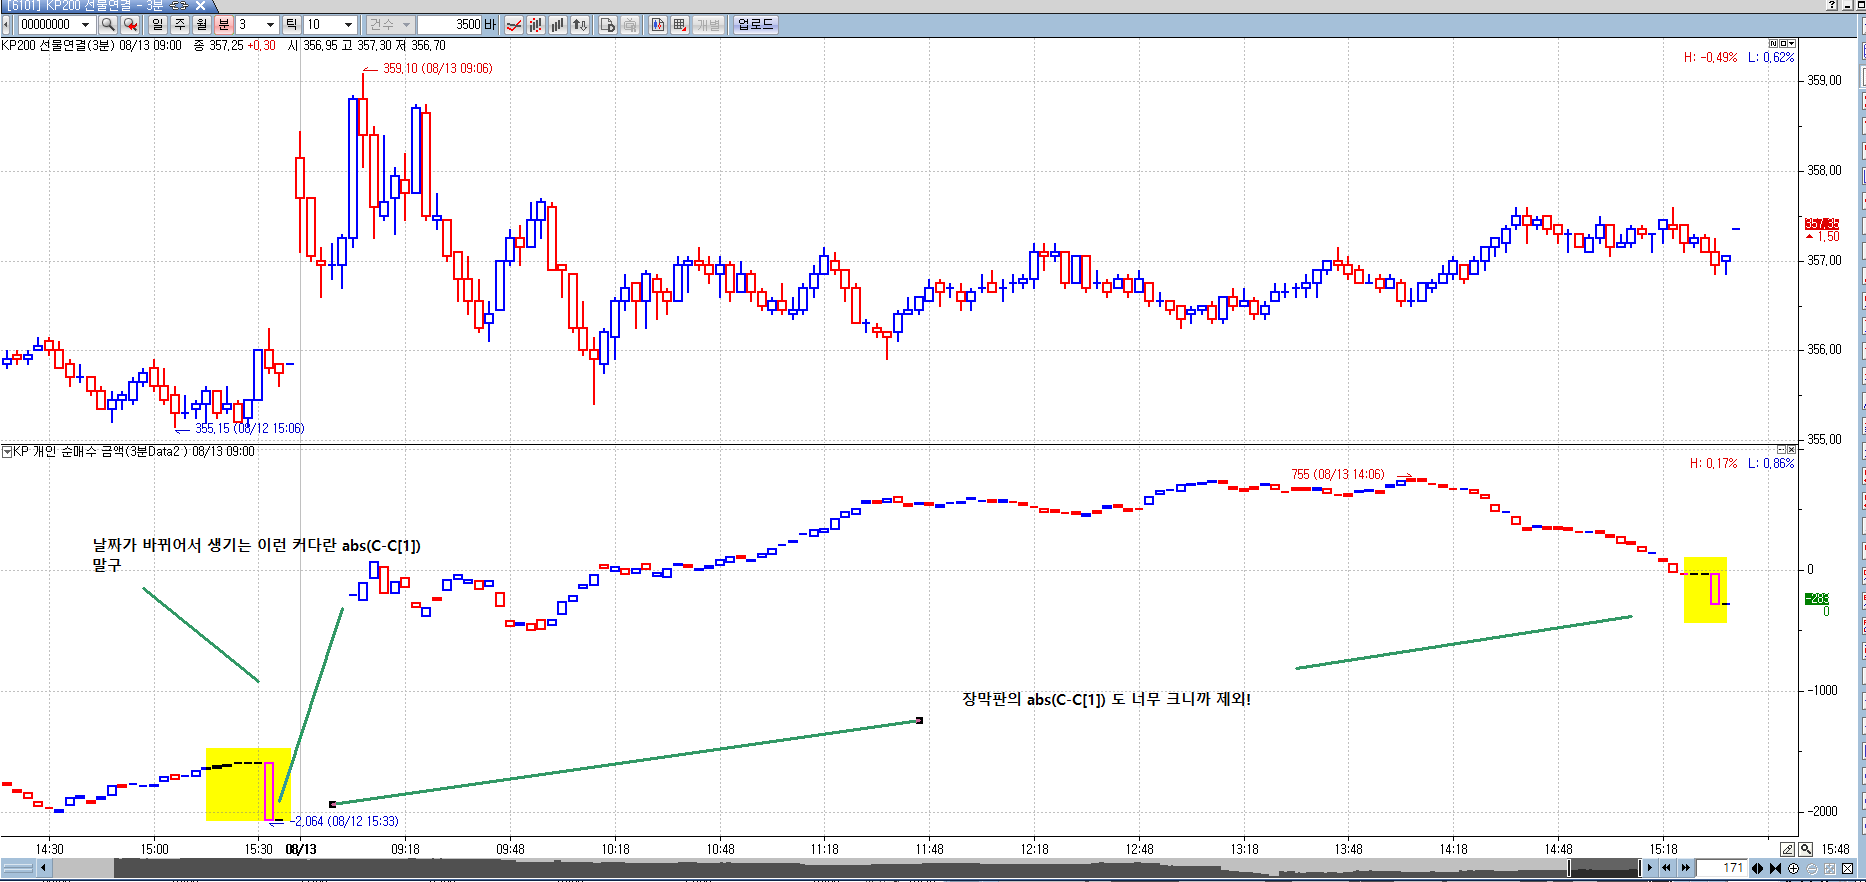
Task: Click the rewind scroll icon
Action: tap(1667, 868)
